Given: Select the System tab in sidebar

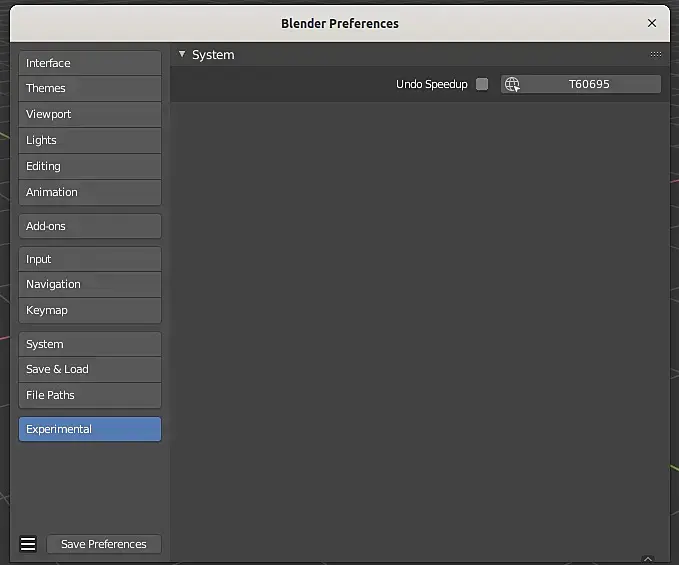Looking at the screenshot, I should [90, 344].
